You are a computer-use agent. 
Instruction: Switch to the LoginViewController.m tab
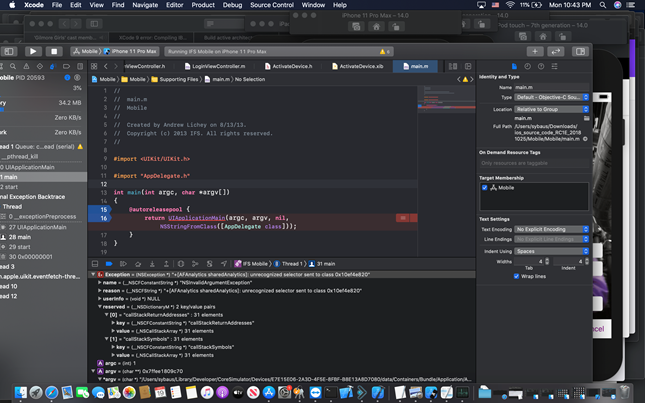pyautogui.click(x=215, y=66)
